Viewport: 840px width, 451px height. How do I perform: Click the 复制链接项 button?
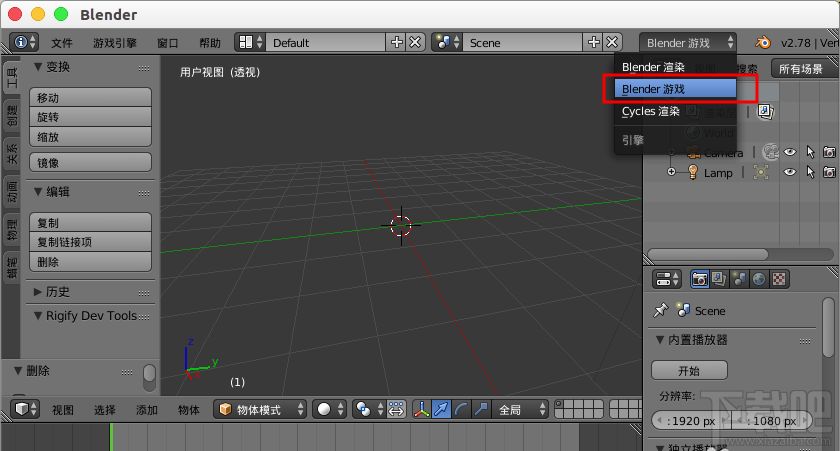(91, 242)
